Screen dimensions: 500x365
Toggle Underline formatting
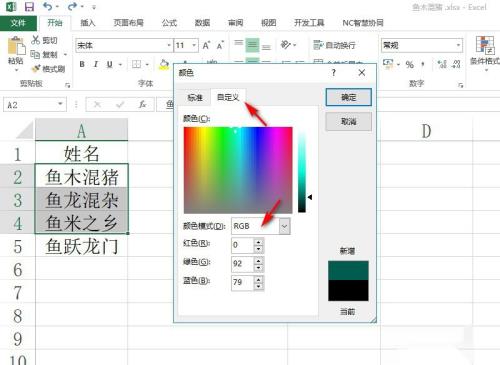coord(109,64)
